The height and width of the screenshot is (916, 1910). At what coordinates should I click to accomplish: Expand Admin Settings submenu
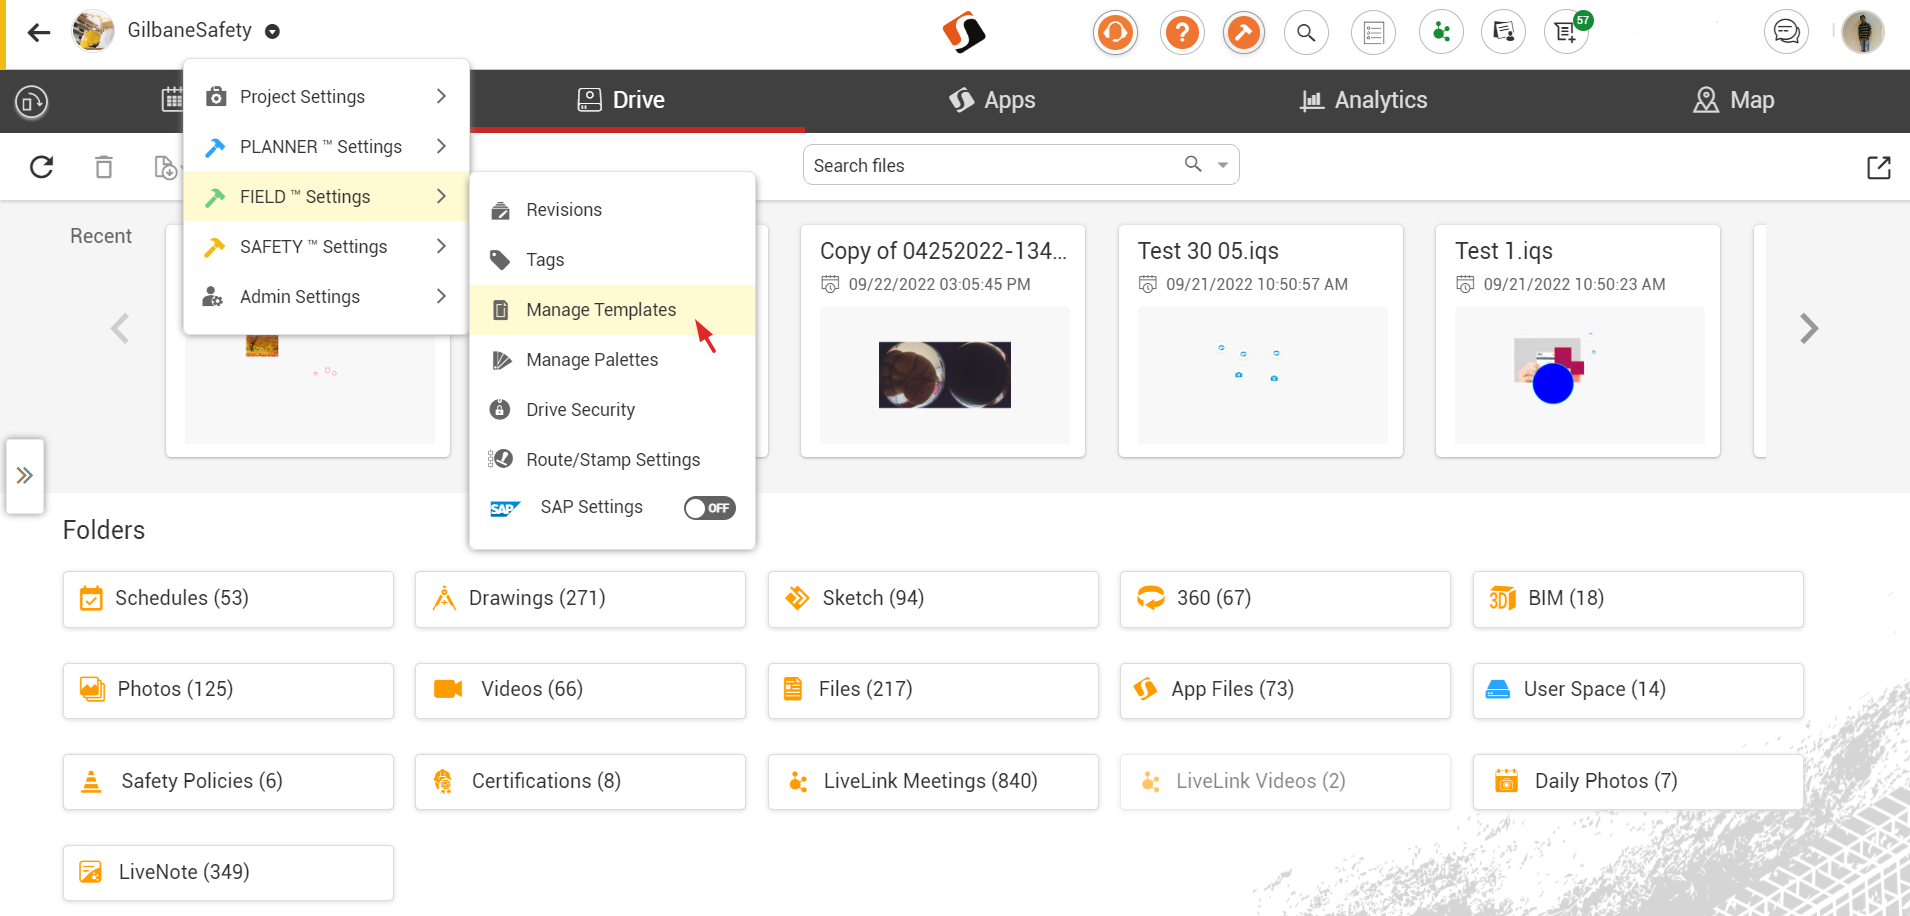pos(326,296)
